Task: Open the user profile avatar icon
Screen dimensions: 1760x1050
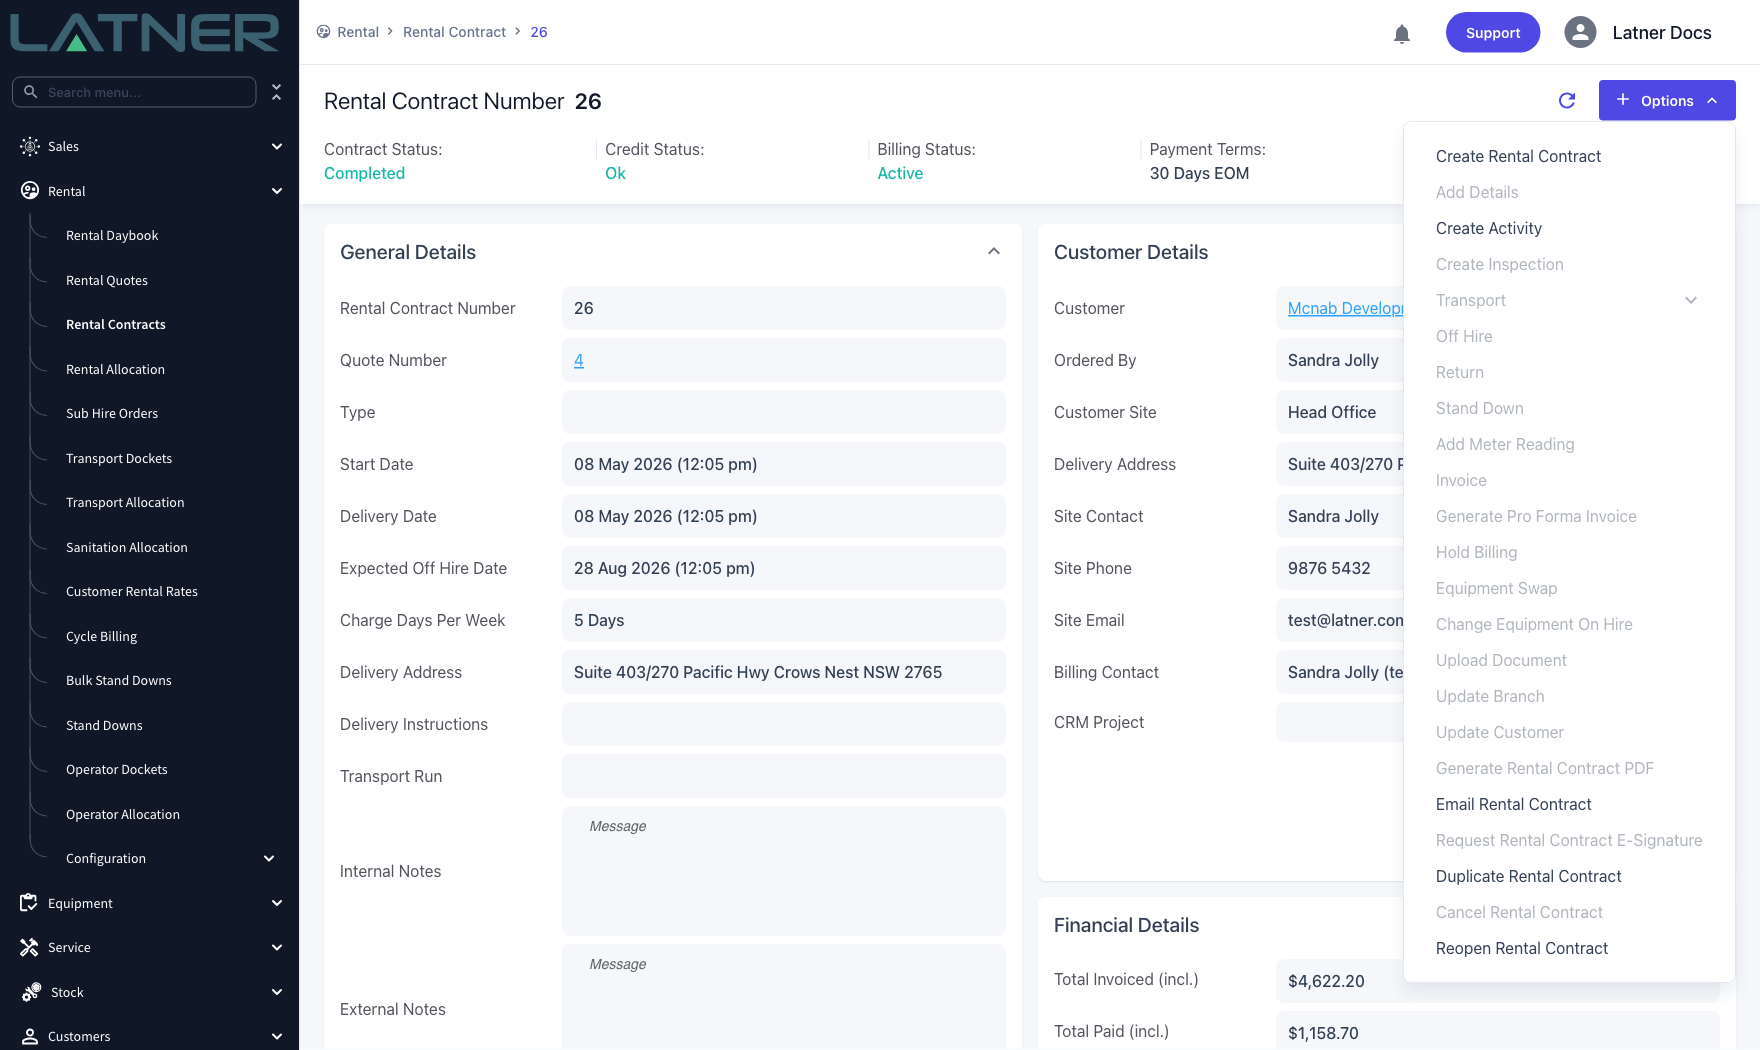Action: [x=1580, y=33]
